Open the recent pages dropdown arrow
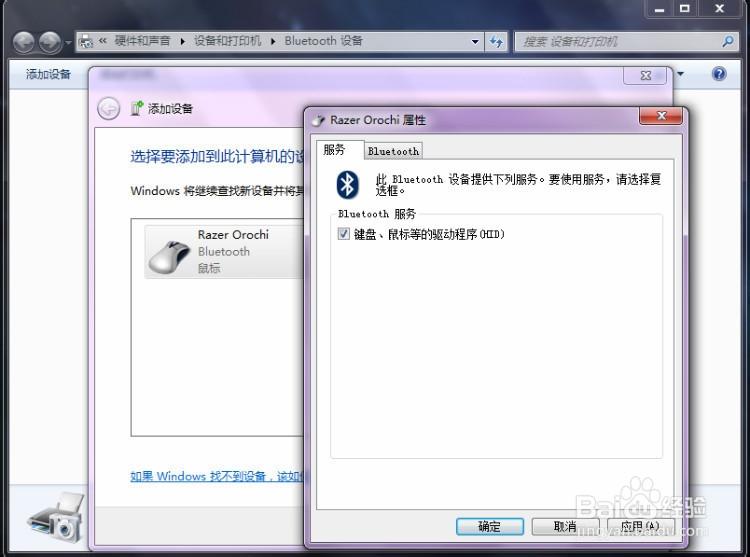 [x=67, y=43]
